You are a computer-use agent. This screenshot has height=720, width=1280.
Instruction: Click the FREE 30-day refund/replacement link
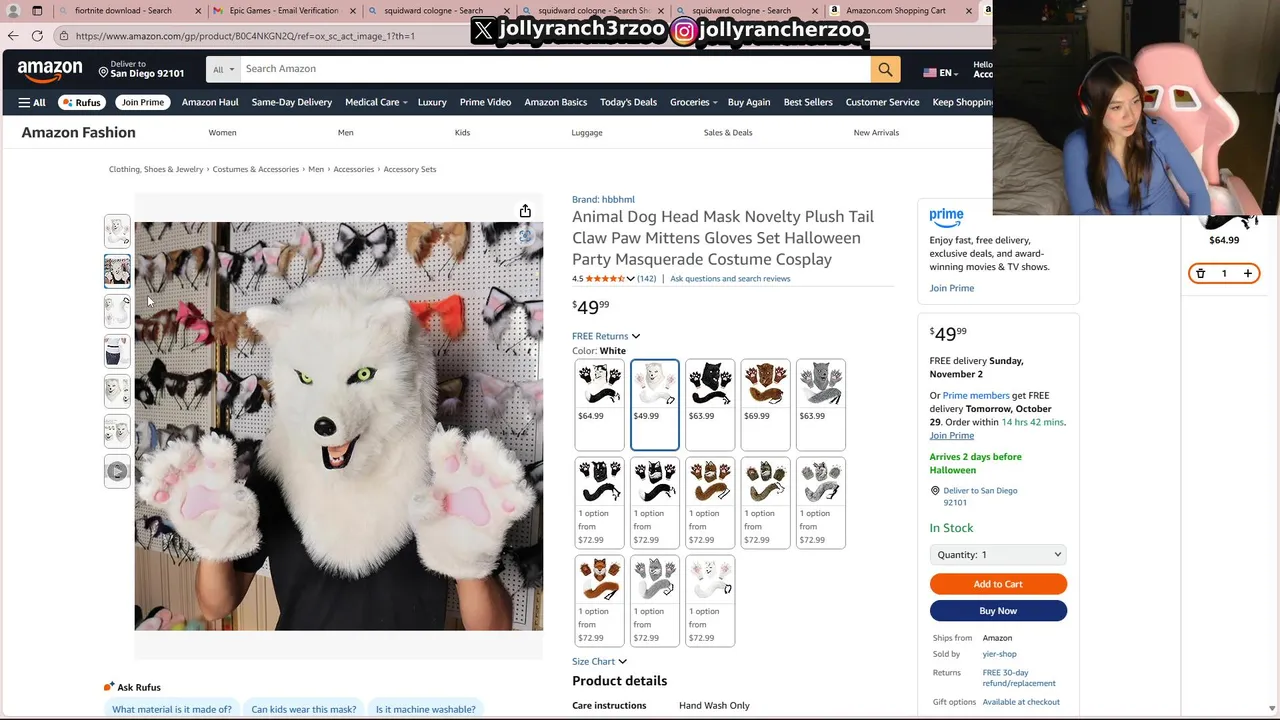(1019, 678)
